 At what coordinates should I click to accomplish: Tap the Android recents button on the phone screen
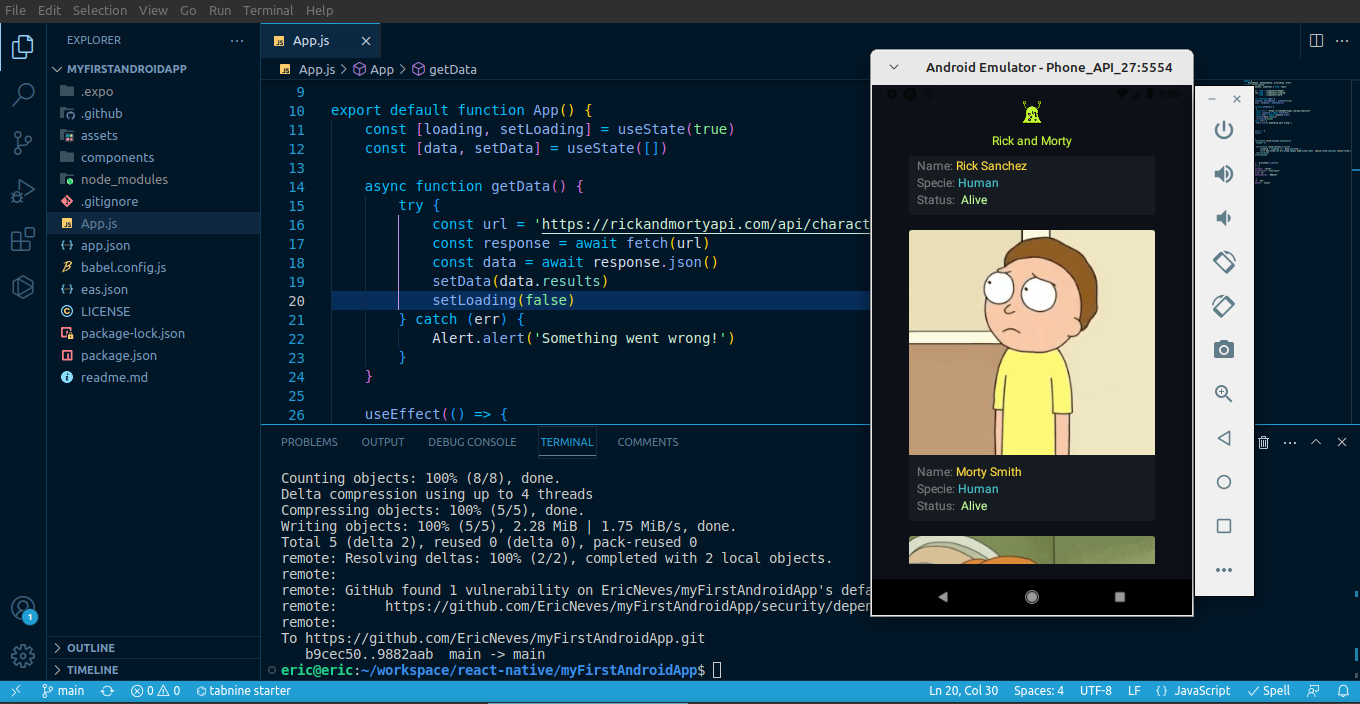pyautogui.click(x=1120, y=597)
